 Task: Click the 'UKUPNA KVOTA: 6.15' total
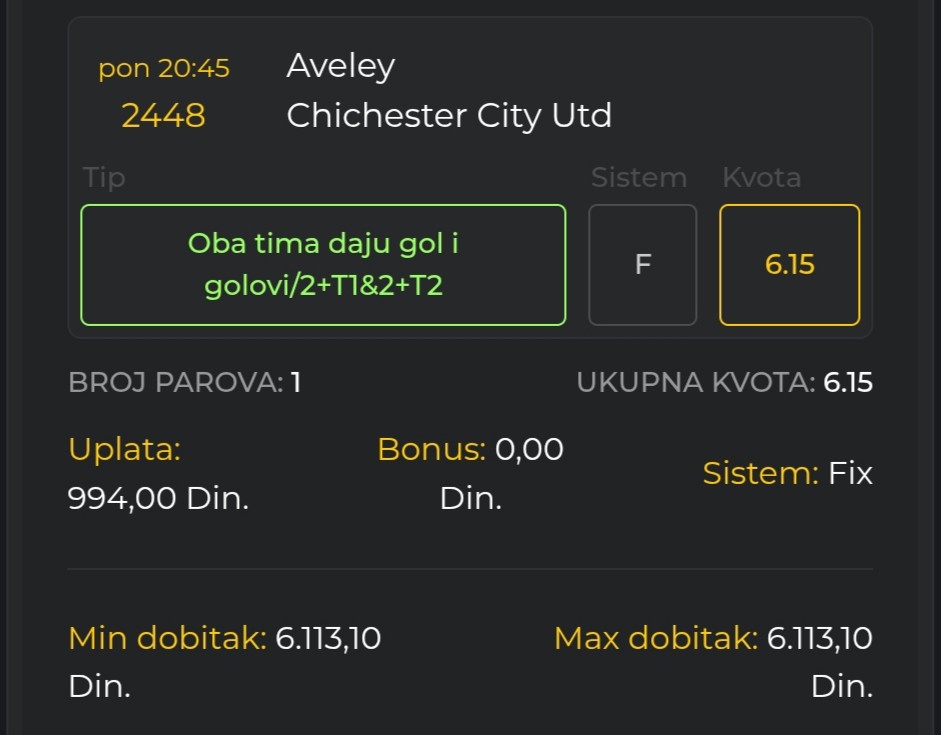pos(724,383)
